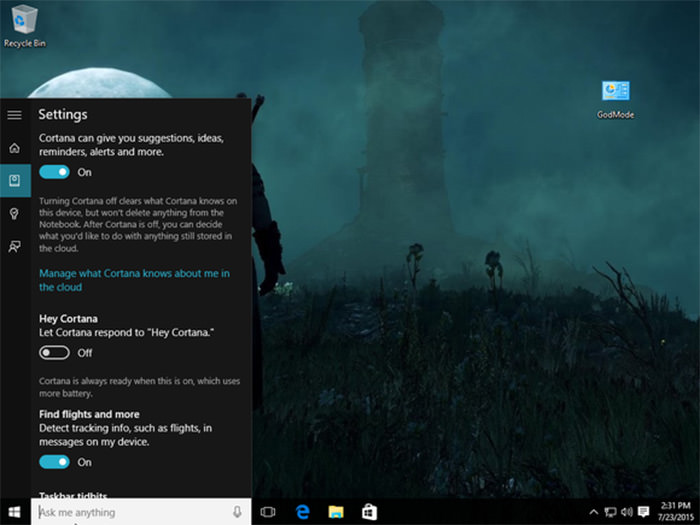Open the Windows Store from the taskbar
Viewport: 700px width, 525px height.
[369, 512]
